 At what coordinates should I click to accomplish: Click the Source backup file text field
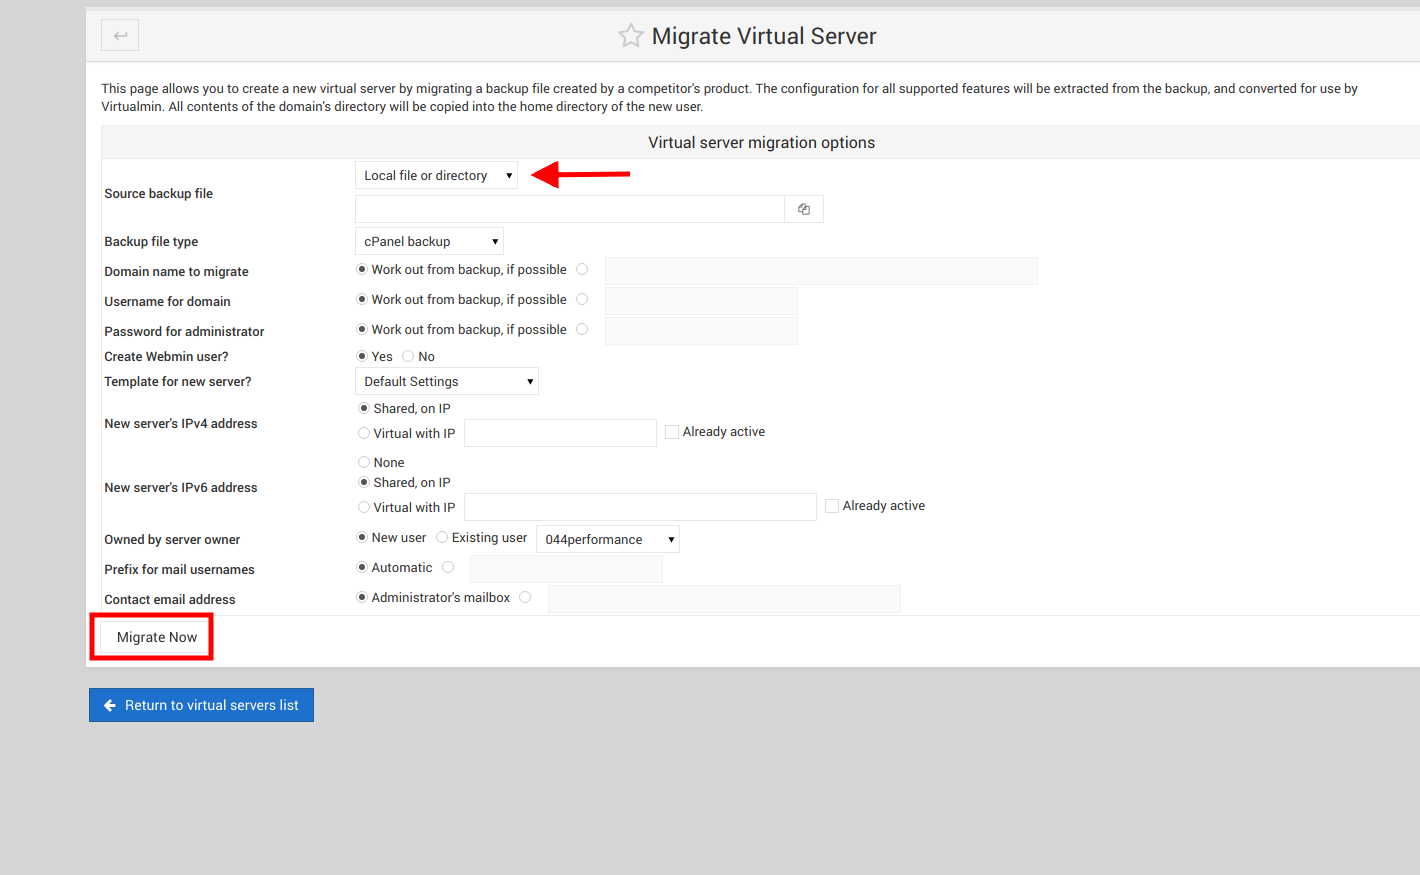point(568,208)
